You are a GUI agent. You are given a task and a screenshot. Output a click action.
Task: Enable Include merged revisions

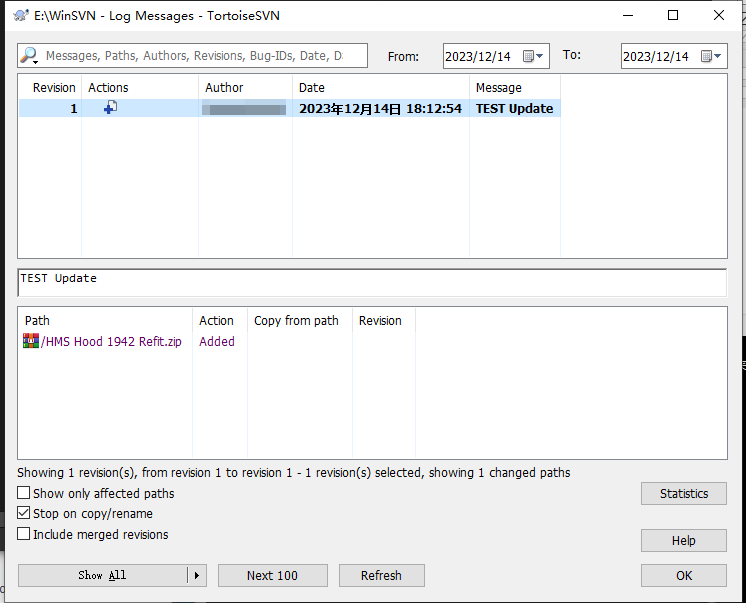tap(24, 535)
